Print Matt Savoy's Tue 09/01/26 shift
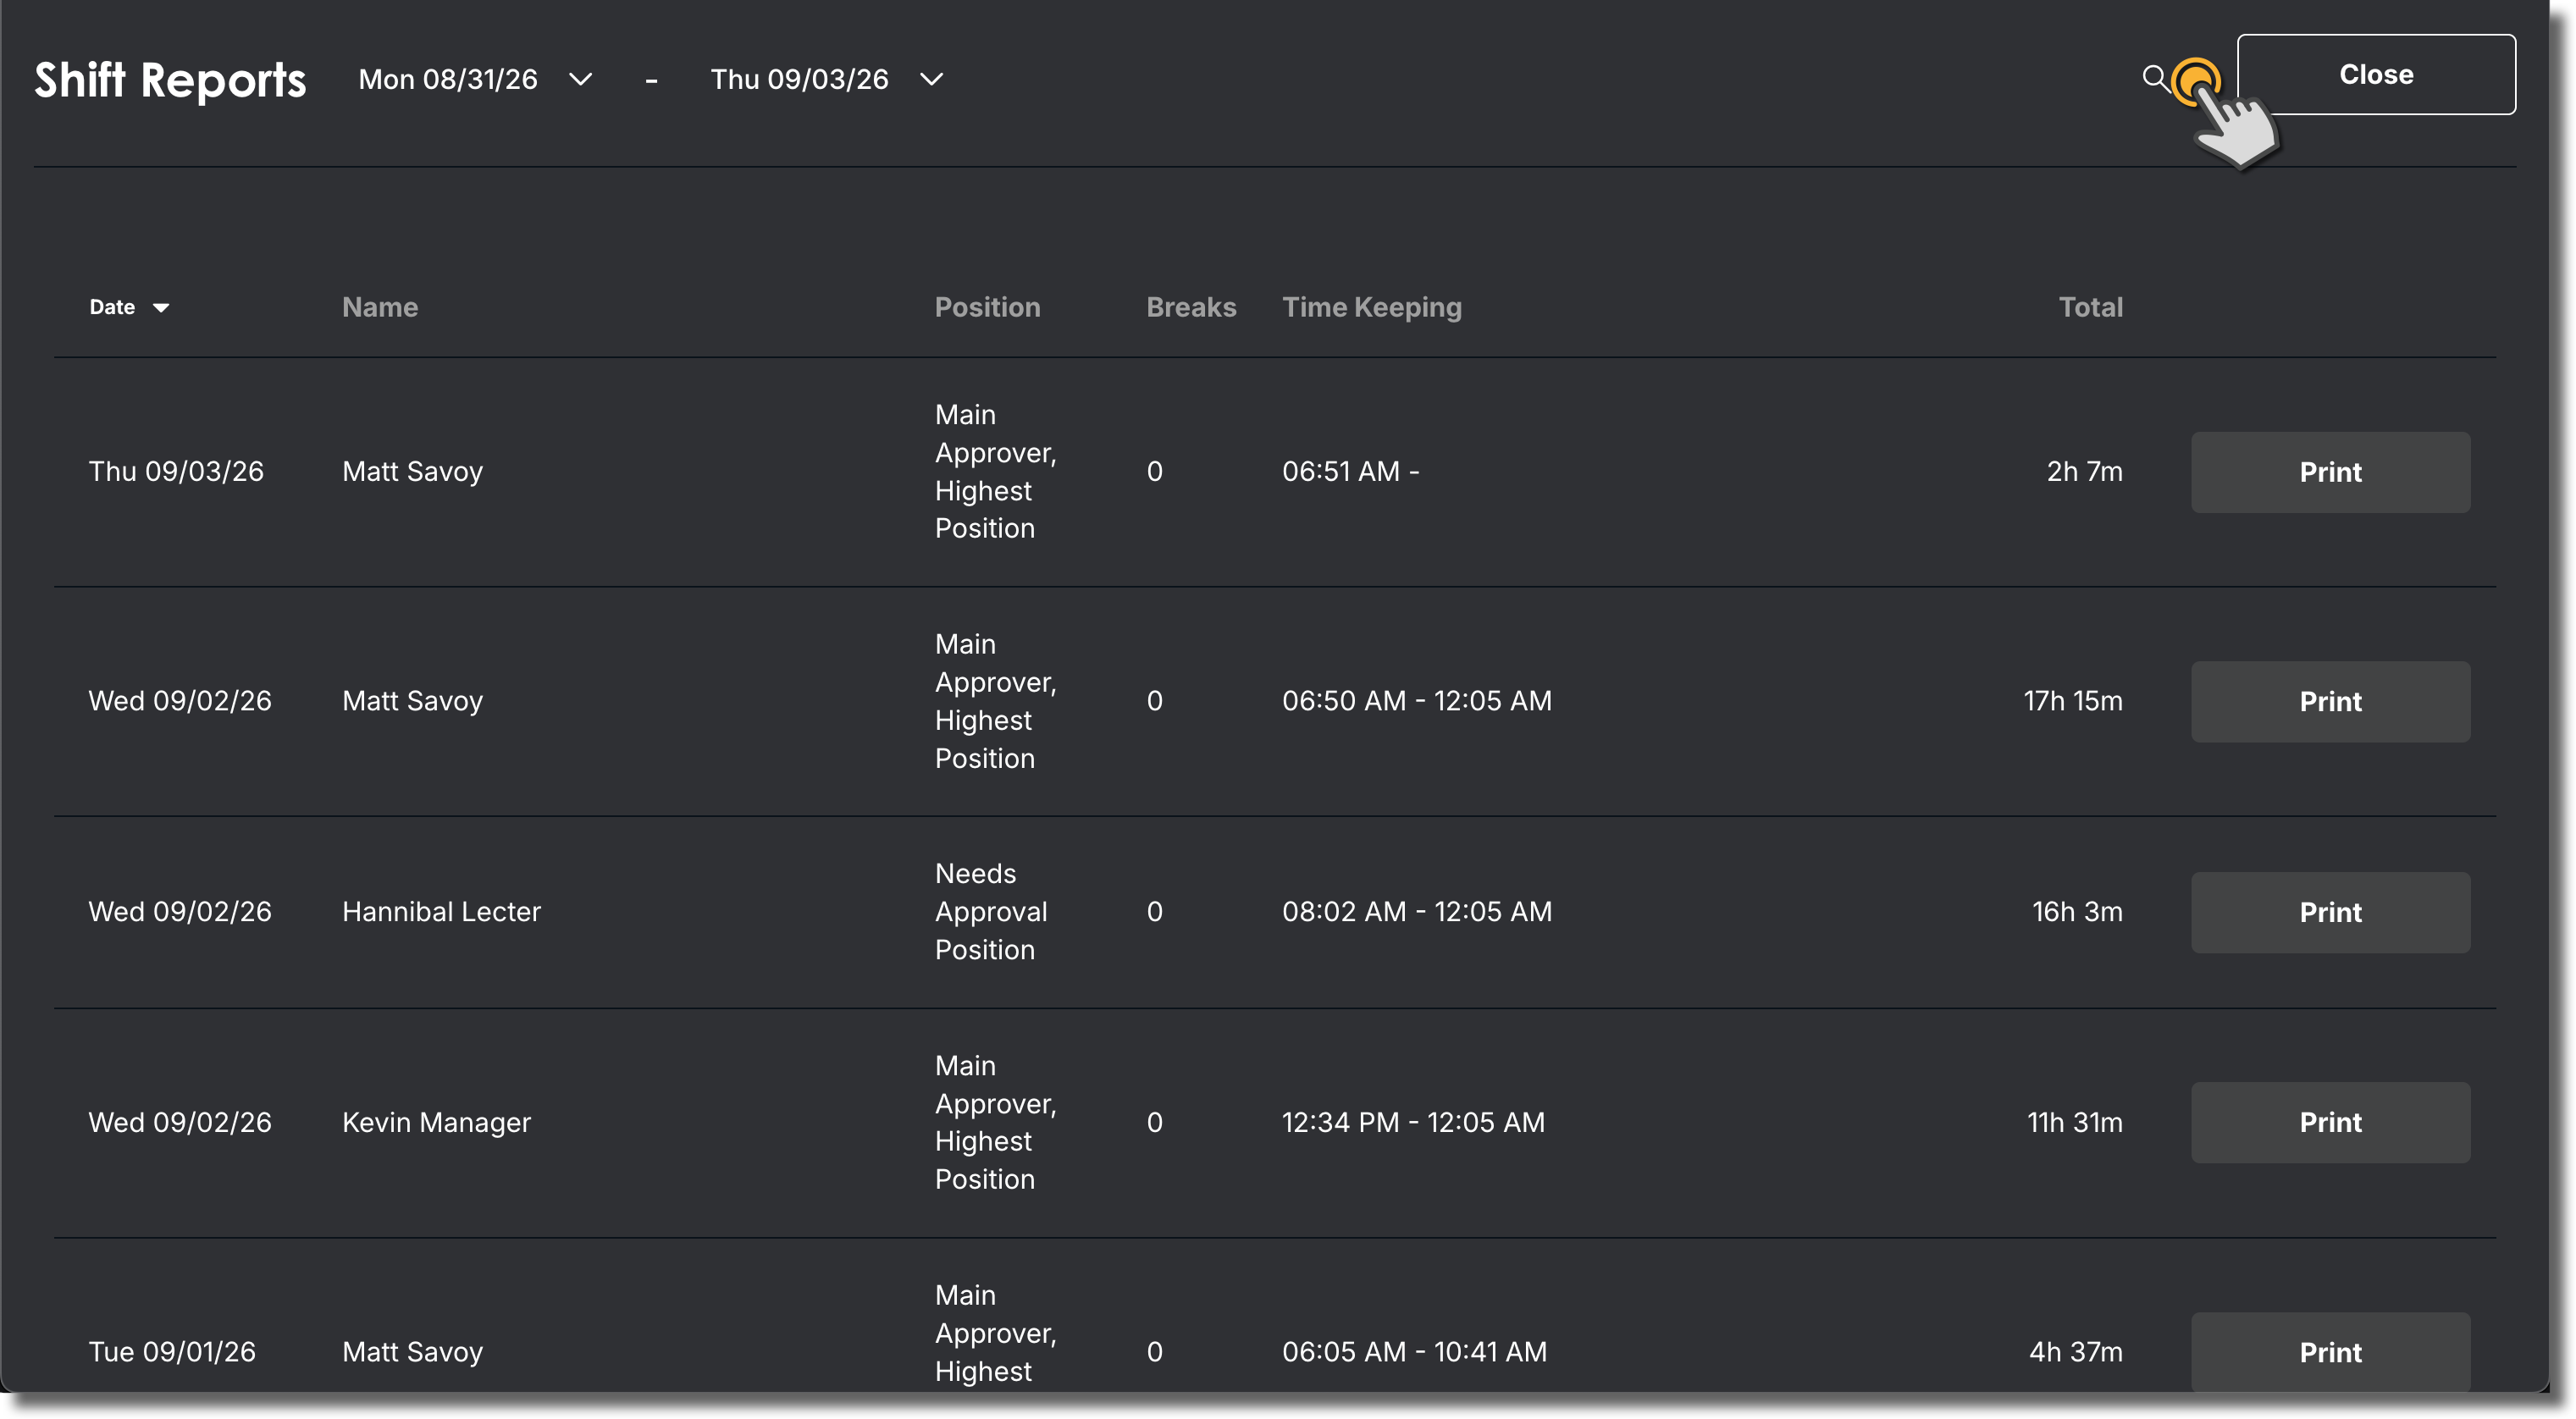The height and width of the screenshot is (1419, 2576). tap(2330, 1351)
